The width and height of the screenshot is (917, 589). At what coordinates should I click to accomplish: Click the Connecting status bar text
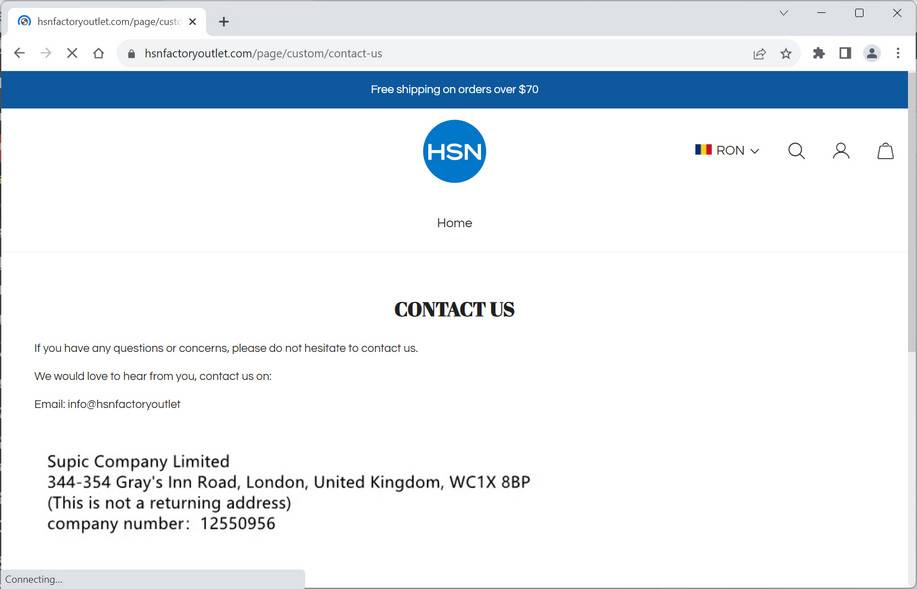point(33,579)
